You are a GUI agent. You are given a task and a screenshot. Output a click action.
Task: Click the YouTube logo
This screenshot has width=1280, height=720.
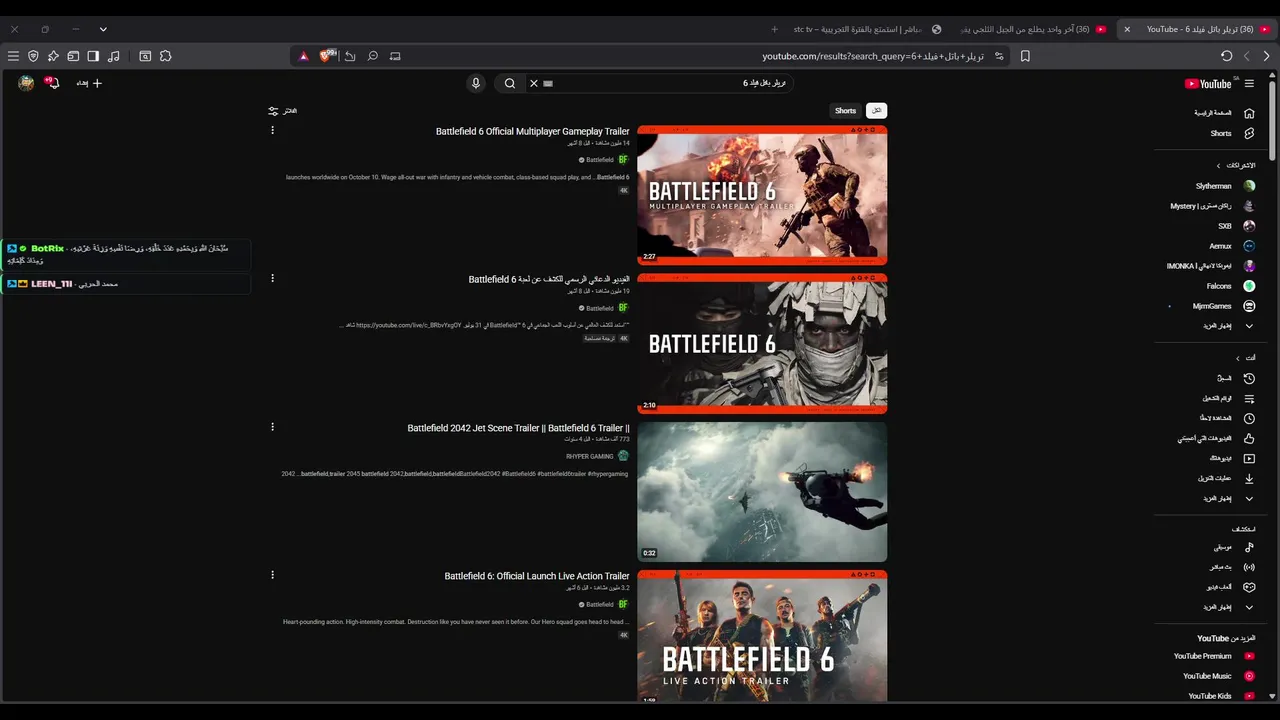click(x=1208, y=84)
